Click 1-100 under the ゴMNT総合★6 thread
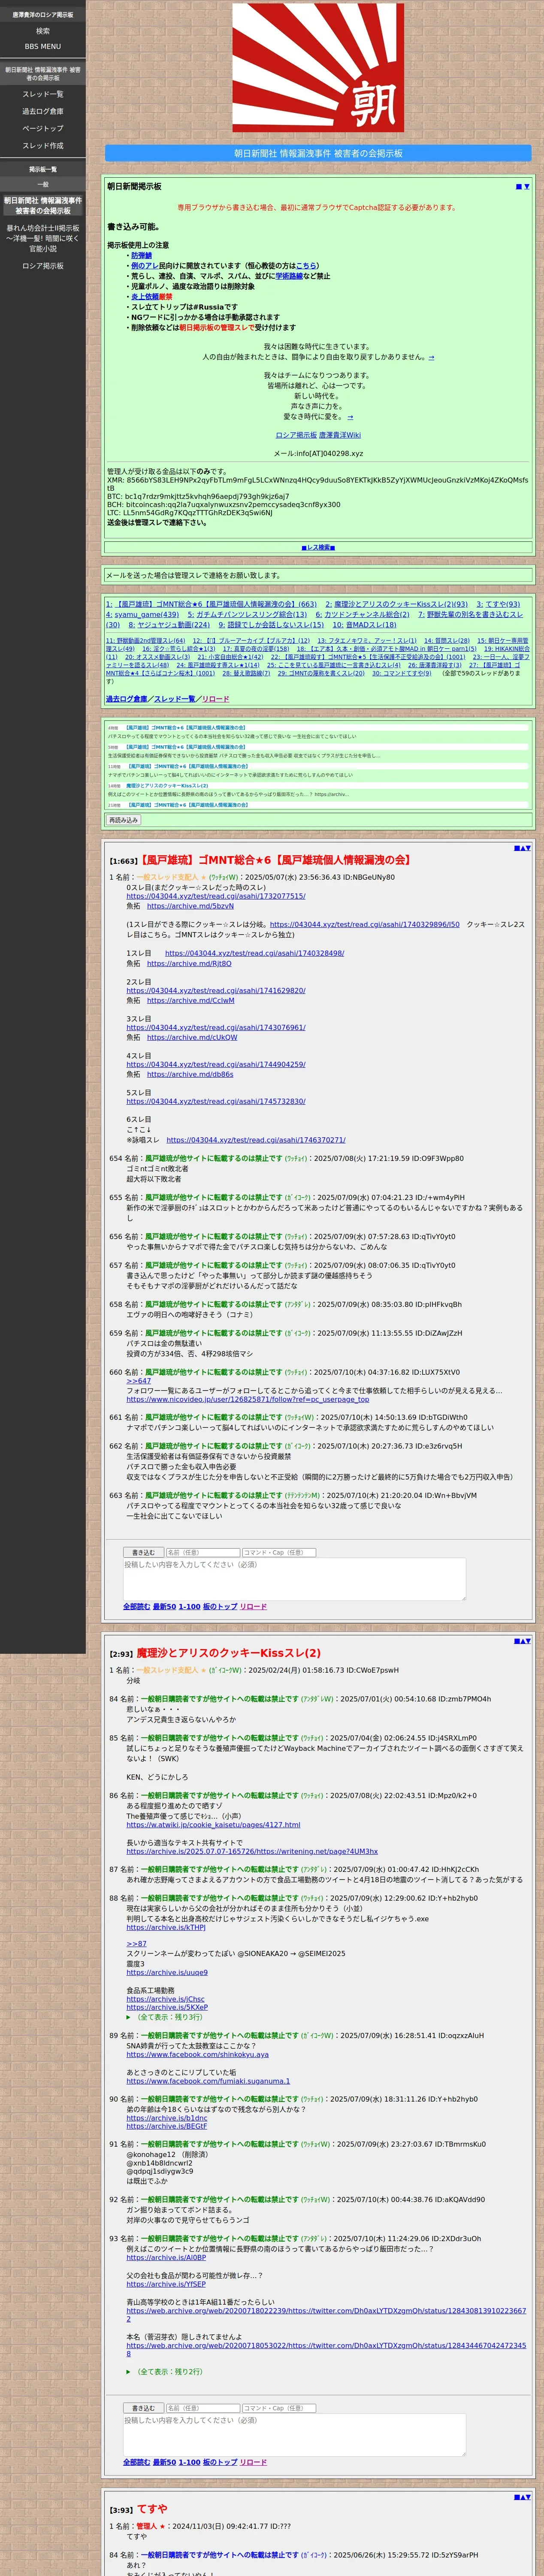Image resolution: width=544 pixels, height=2576 pixels. pyautogui.click(x=189, y=1607)
